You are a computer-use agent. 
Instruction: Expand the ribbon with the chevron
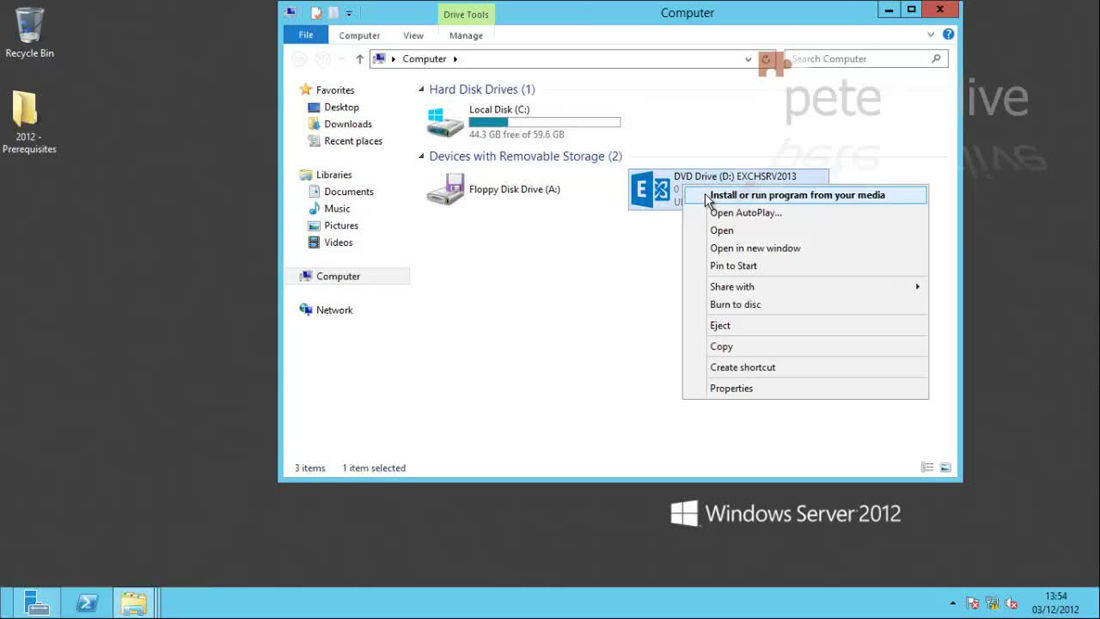[931, 34]
